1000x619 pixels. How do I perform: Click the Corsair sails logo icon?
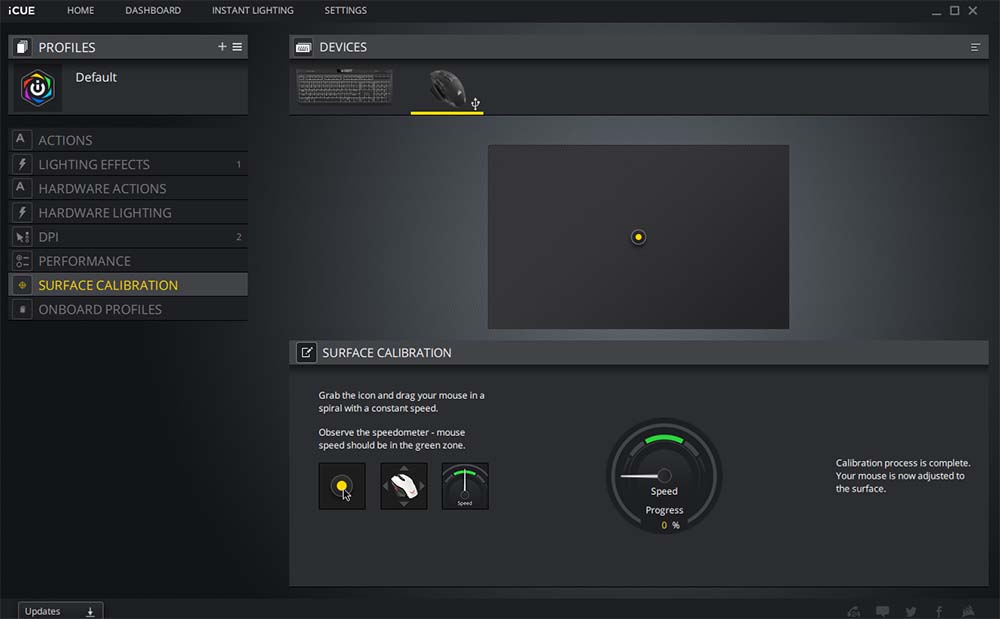[969, 611]
